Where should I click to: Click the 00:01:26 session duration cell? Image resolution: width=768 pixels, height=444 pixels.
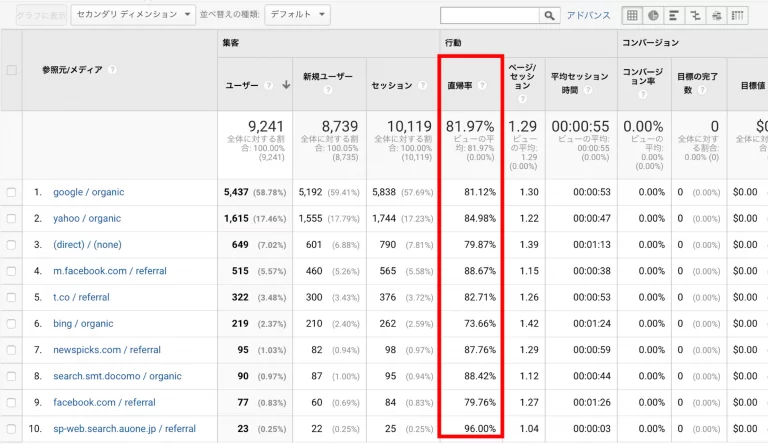(x=592, y=402)
